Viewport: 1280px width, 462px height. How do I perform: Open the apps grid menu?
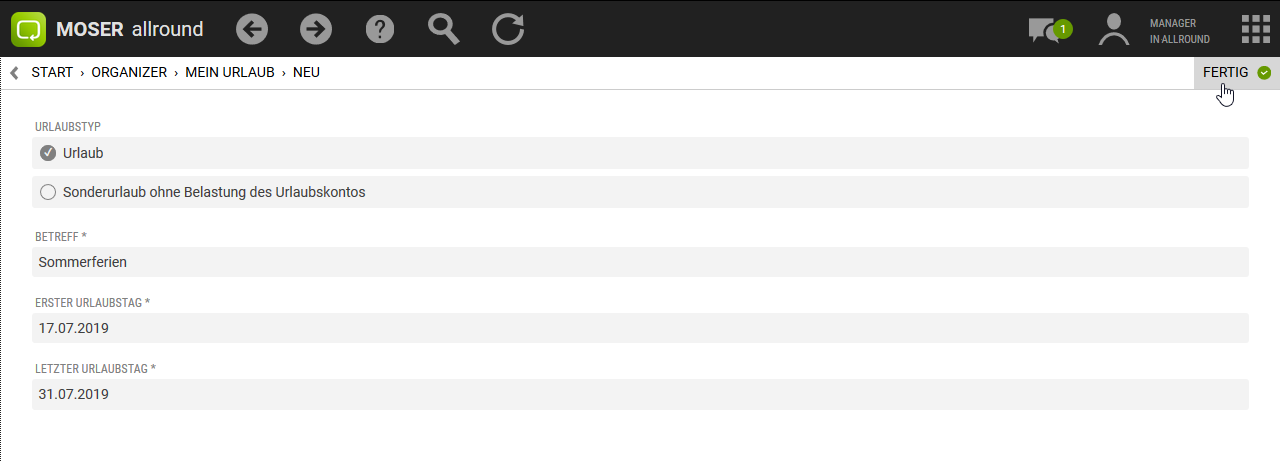1256,30
